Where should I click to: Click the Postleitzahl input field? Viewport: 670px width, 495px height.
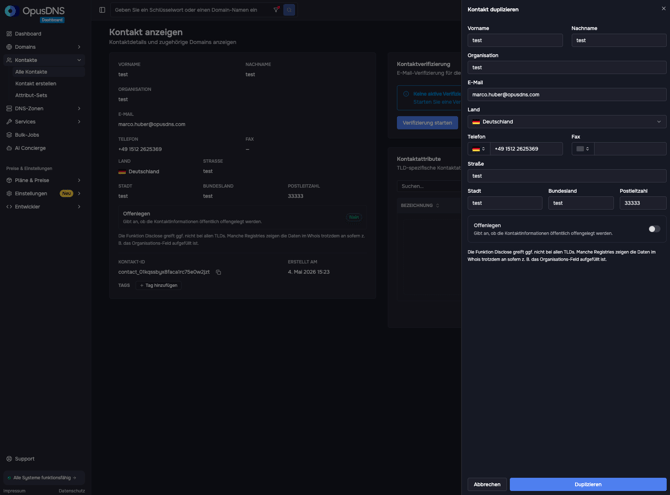tap(643, 203)
